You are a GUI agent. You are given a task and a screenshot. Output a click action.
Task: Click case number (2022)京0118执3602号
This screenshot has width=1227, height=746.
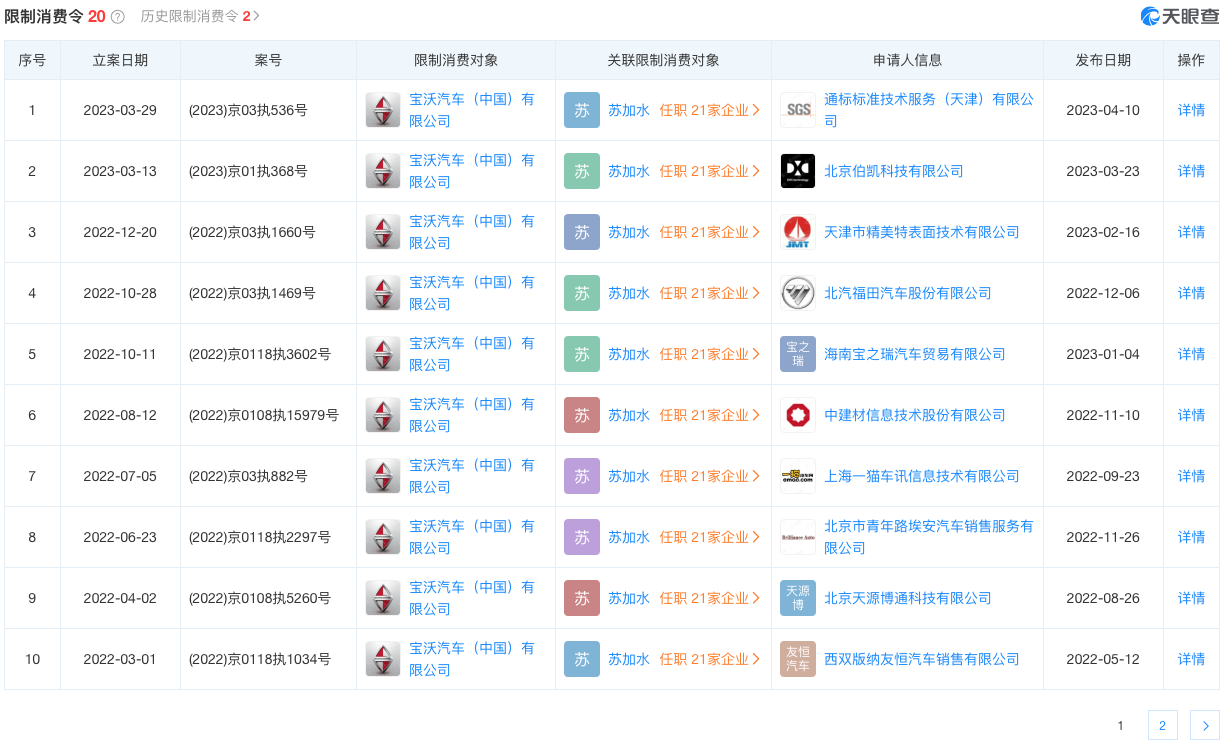point(260,354)
